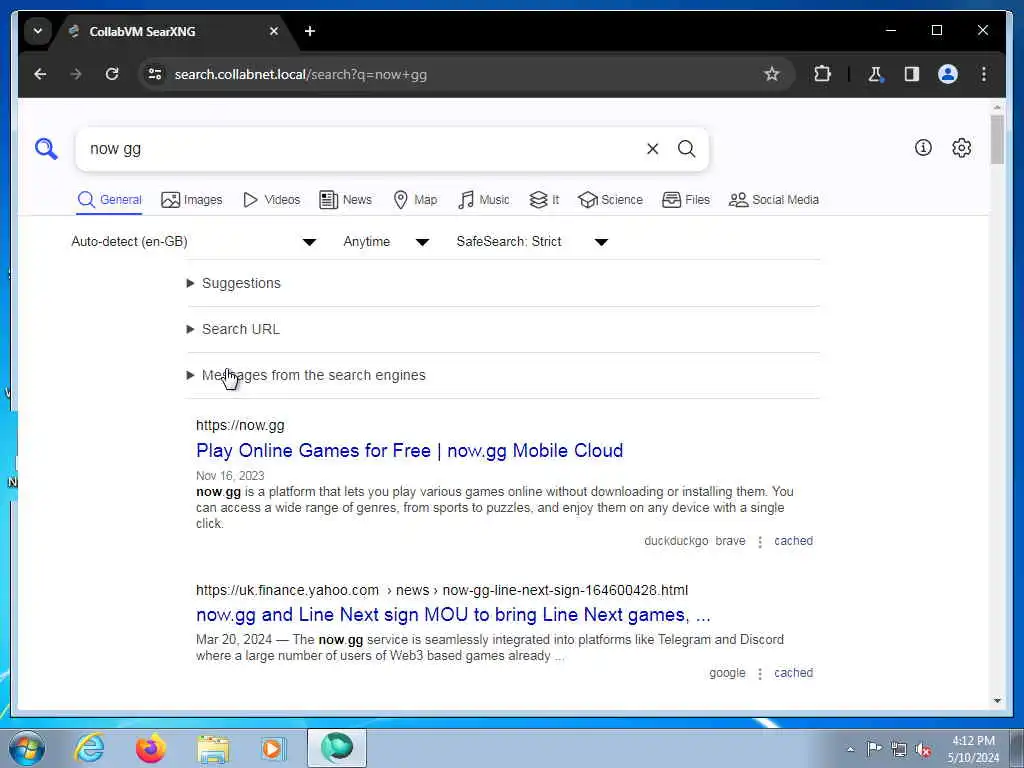Open Chrome Labs flask icon

click(x=875, y=74)
